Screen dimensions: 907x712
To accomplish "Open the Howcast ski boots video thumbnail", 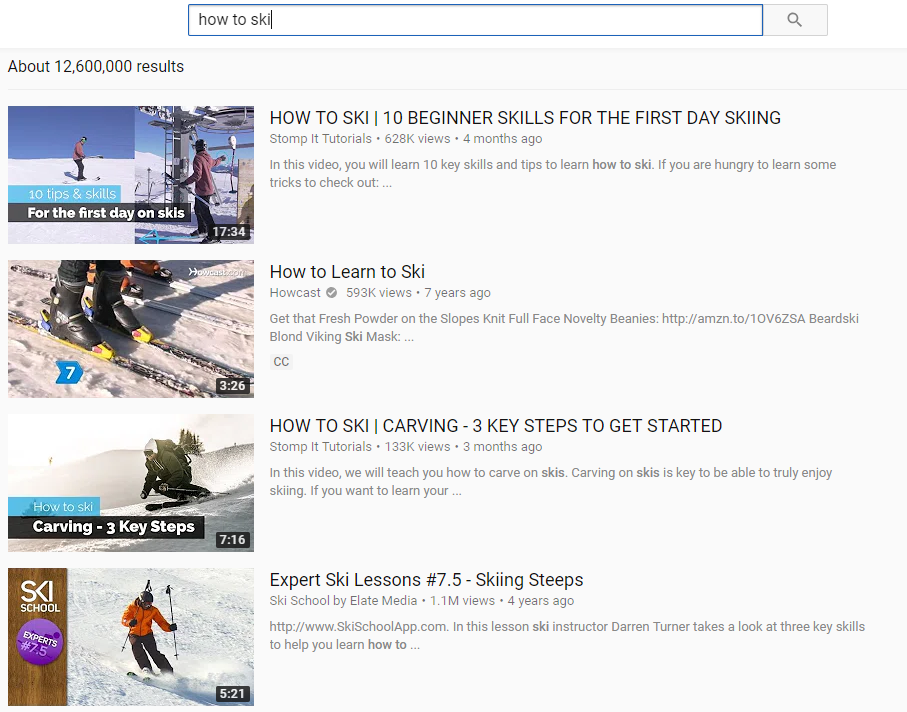I will (131, 329).
